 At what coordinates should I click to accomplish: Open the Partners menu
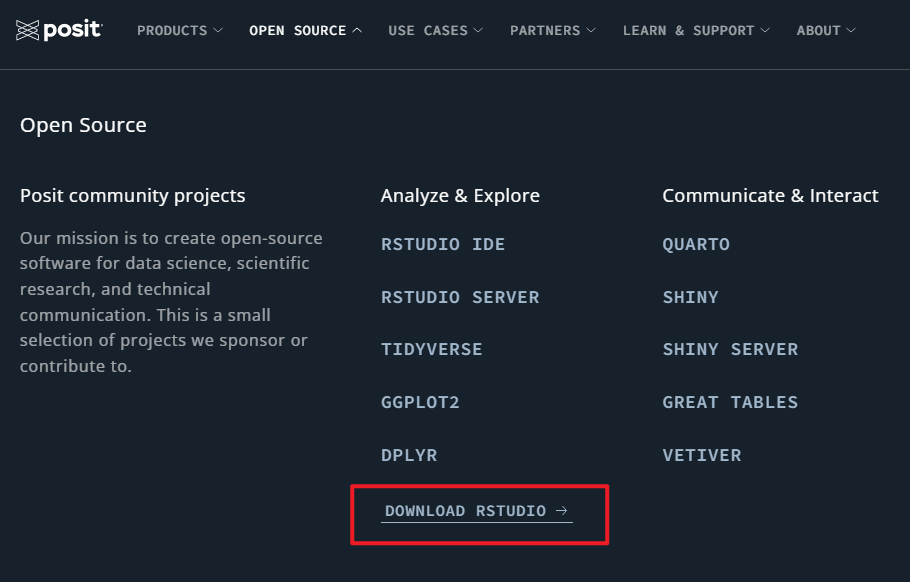[552, 31]
